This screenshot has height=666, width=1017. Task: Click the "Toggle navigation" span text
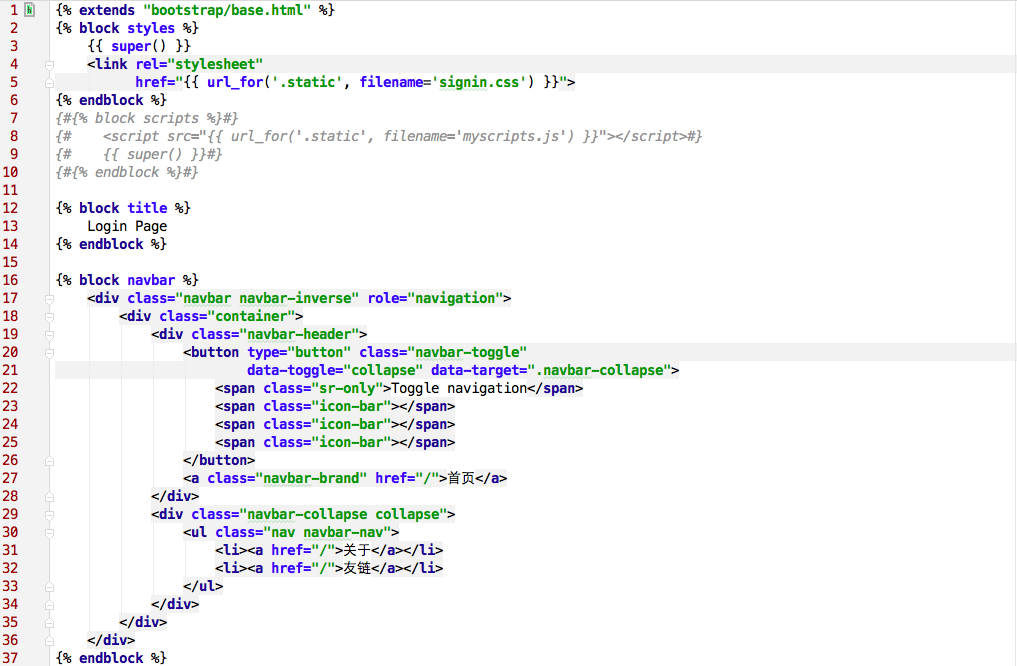tap(459, 388)
